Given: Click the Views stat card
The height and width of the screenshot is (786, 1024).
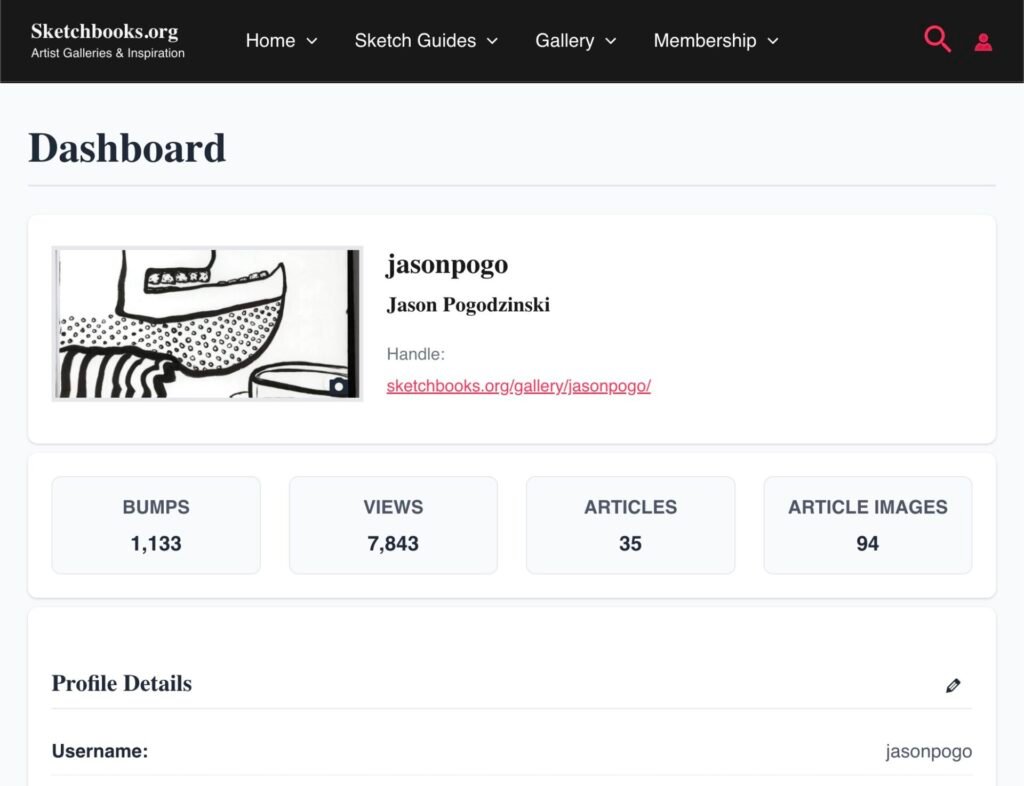Looking at the screenshot, I should coord(393,525).
